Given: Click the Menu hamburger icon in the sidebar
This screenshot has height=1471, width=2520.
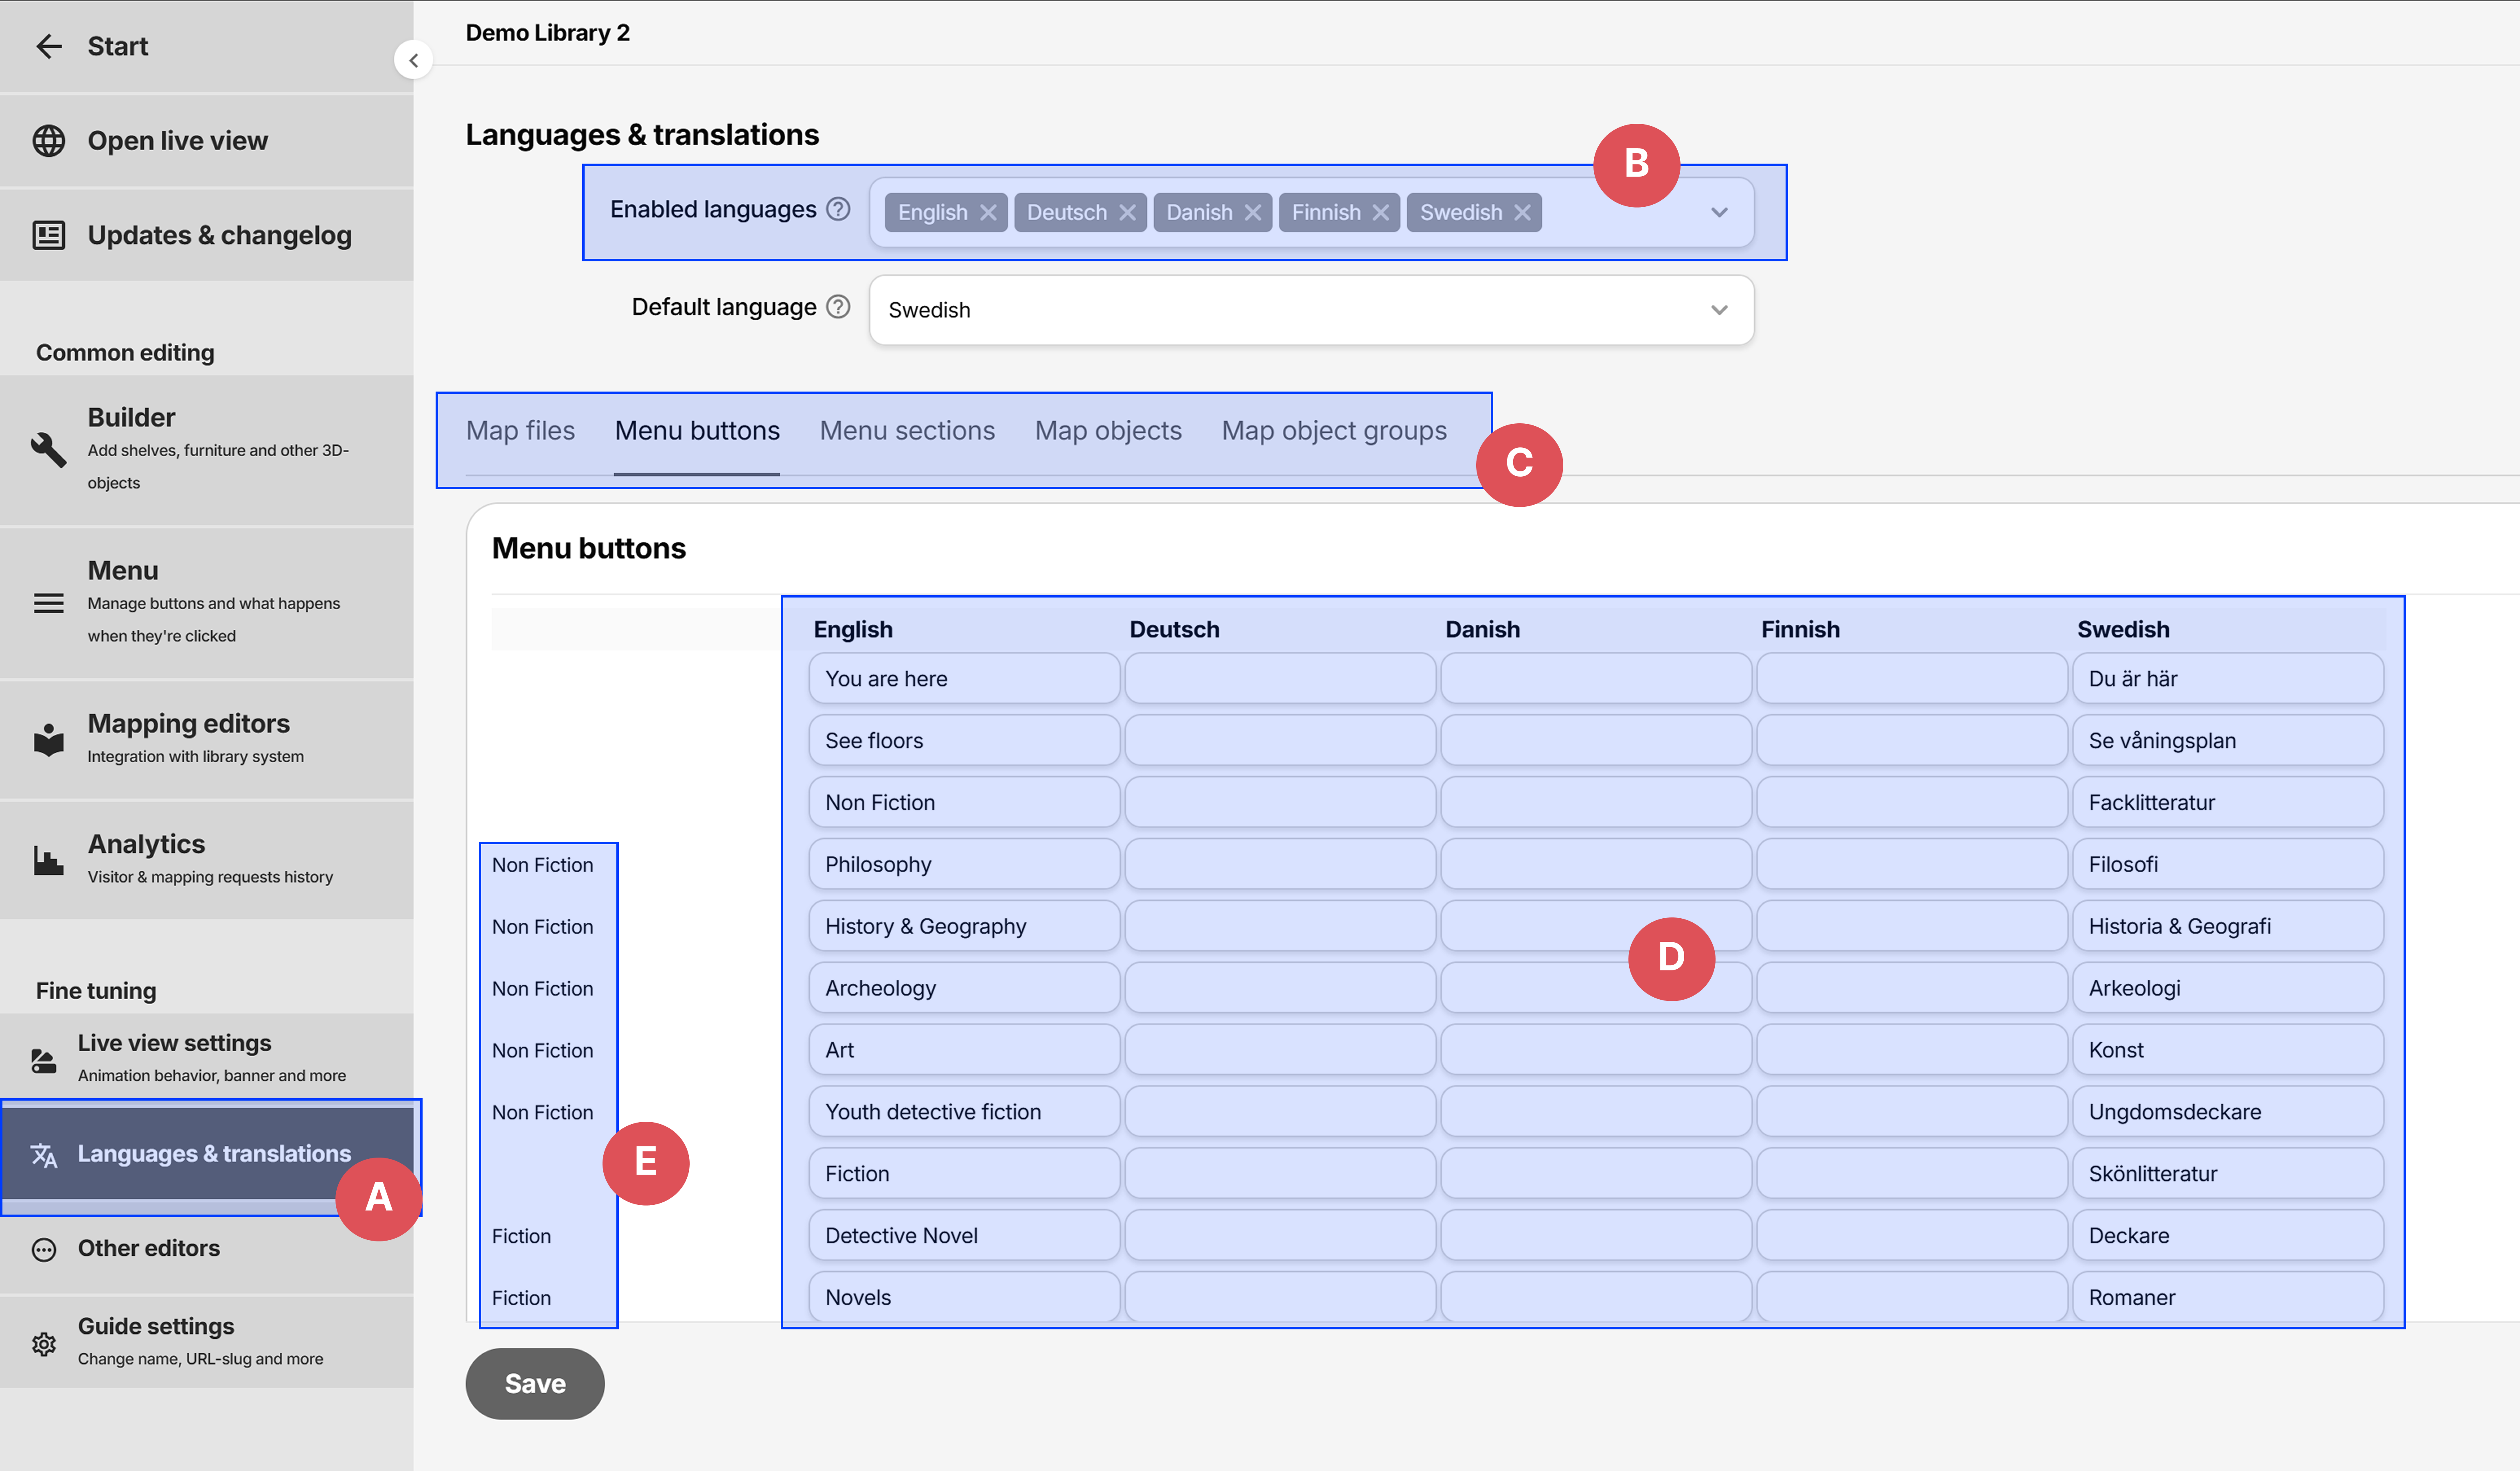Looking at the screenshot, I should [x=49, y=603].
